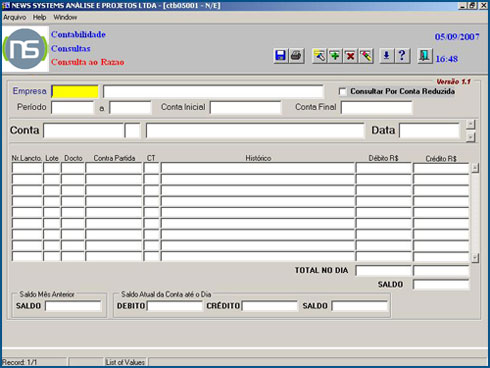The width and height of the screenshot is (490, 368).
Task: Click the Conta block scroll-up arrow
Action: tap(470, 124)
